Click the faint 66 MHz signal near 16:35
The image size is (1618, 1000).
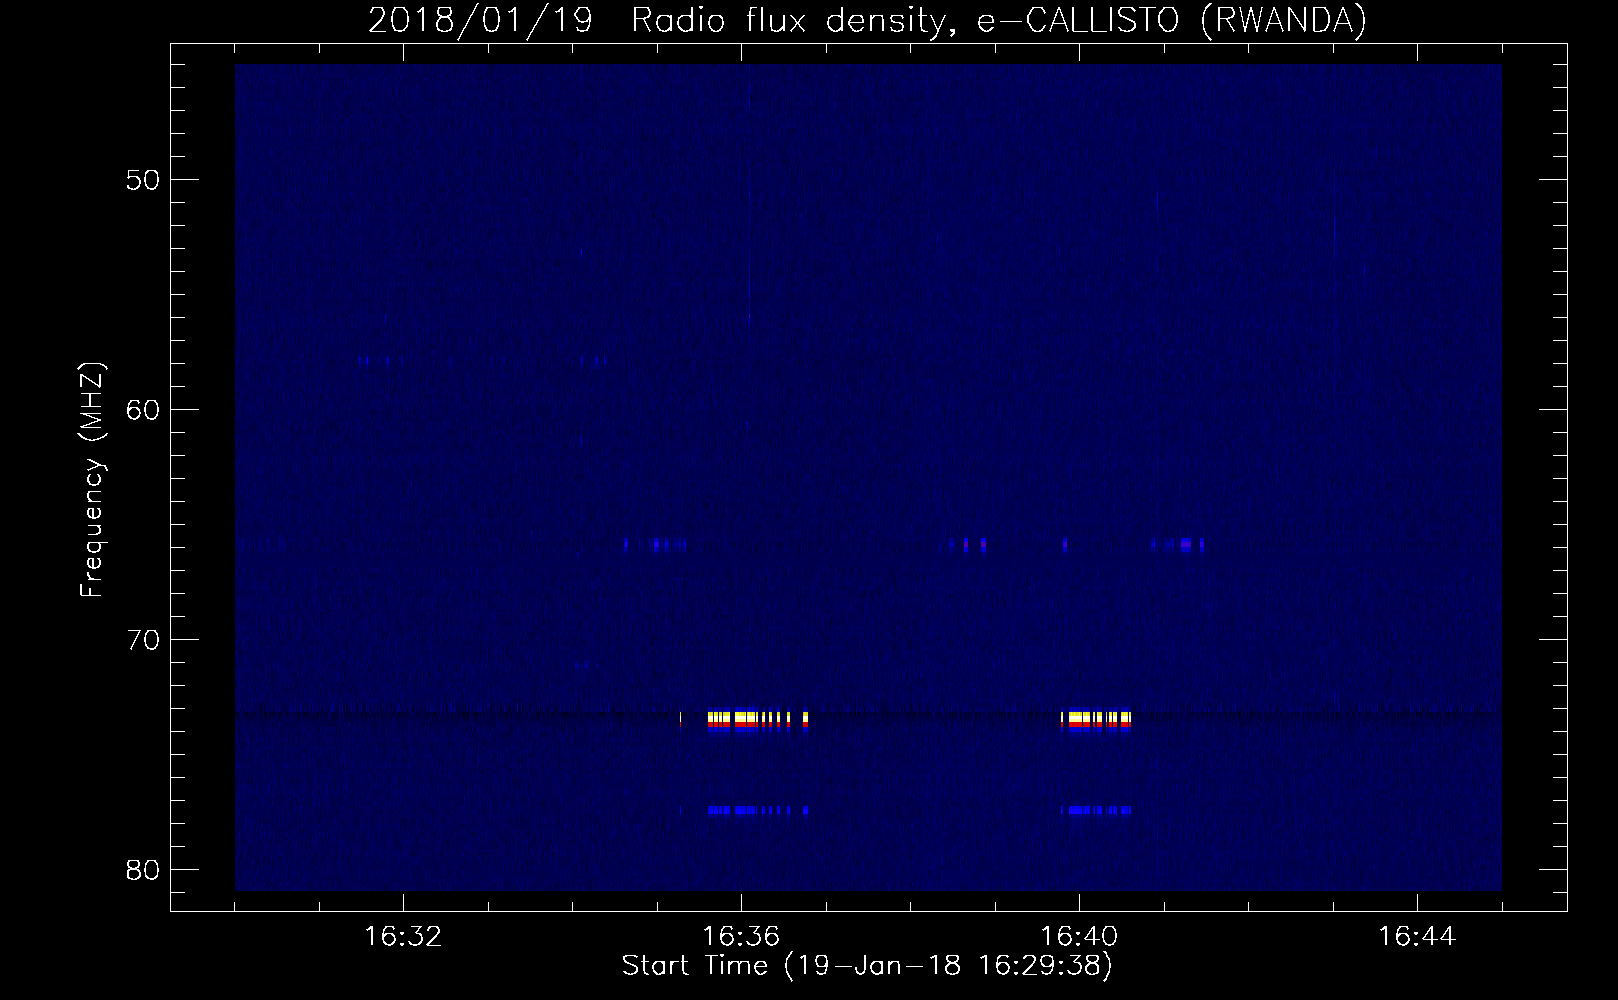click(655, 545)
